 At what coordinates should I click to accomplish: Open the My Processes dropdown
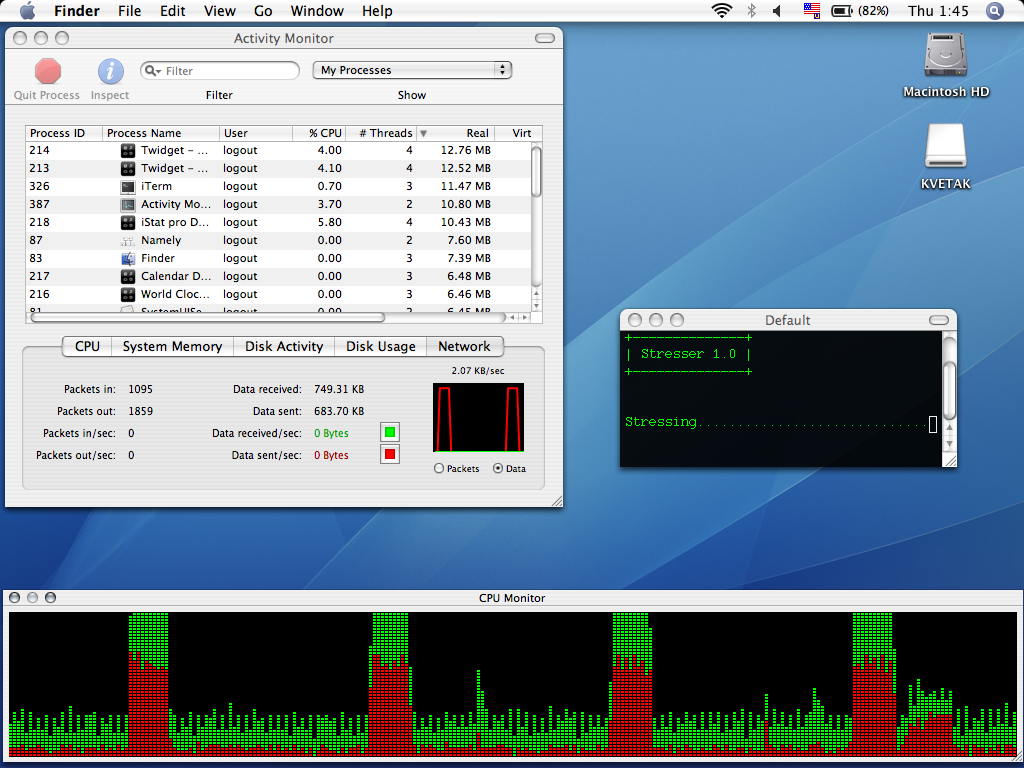pyautogui.click(x=412, y=70)
